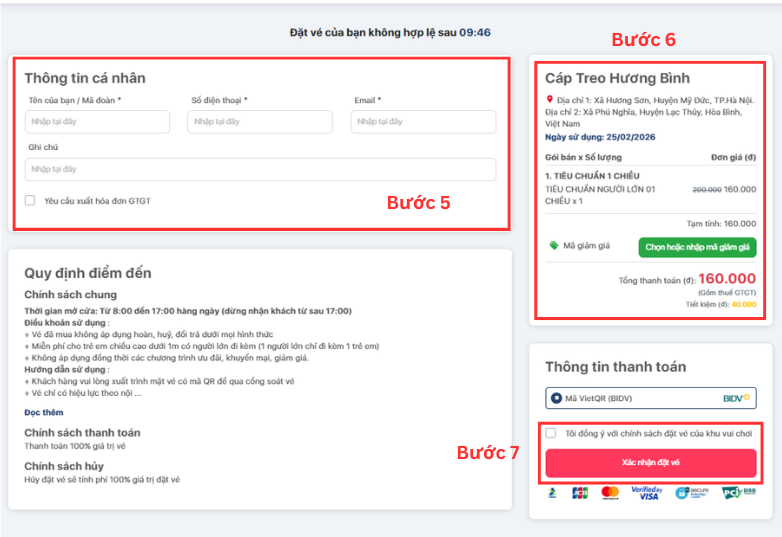Click the red location pin icon
The height and width of the screenshot is (537, 782).
tap(549, 100)
